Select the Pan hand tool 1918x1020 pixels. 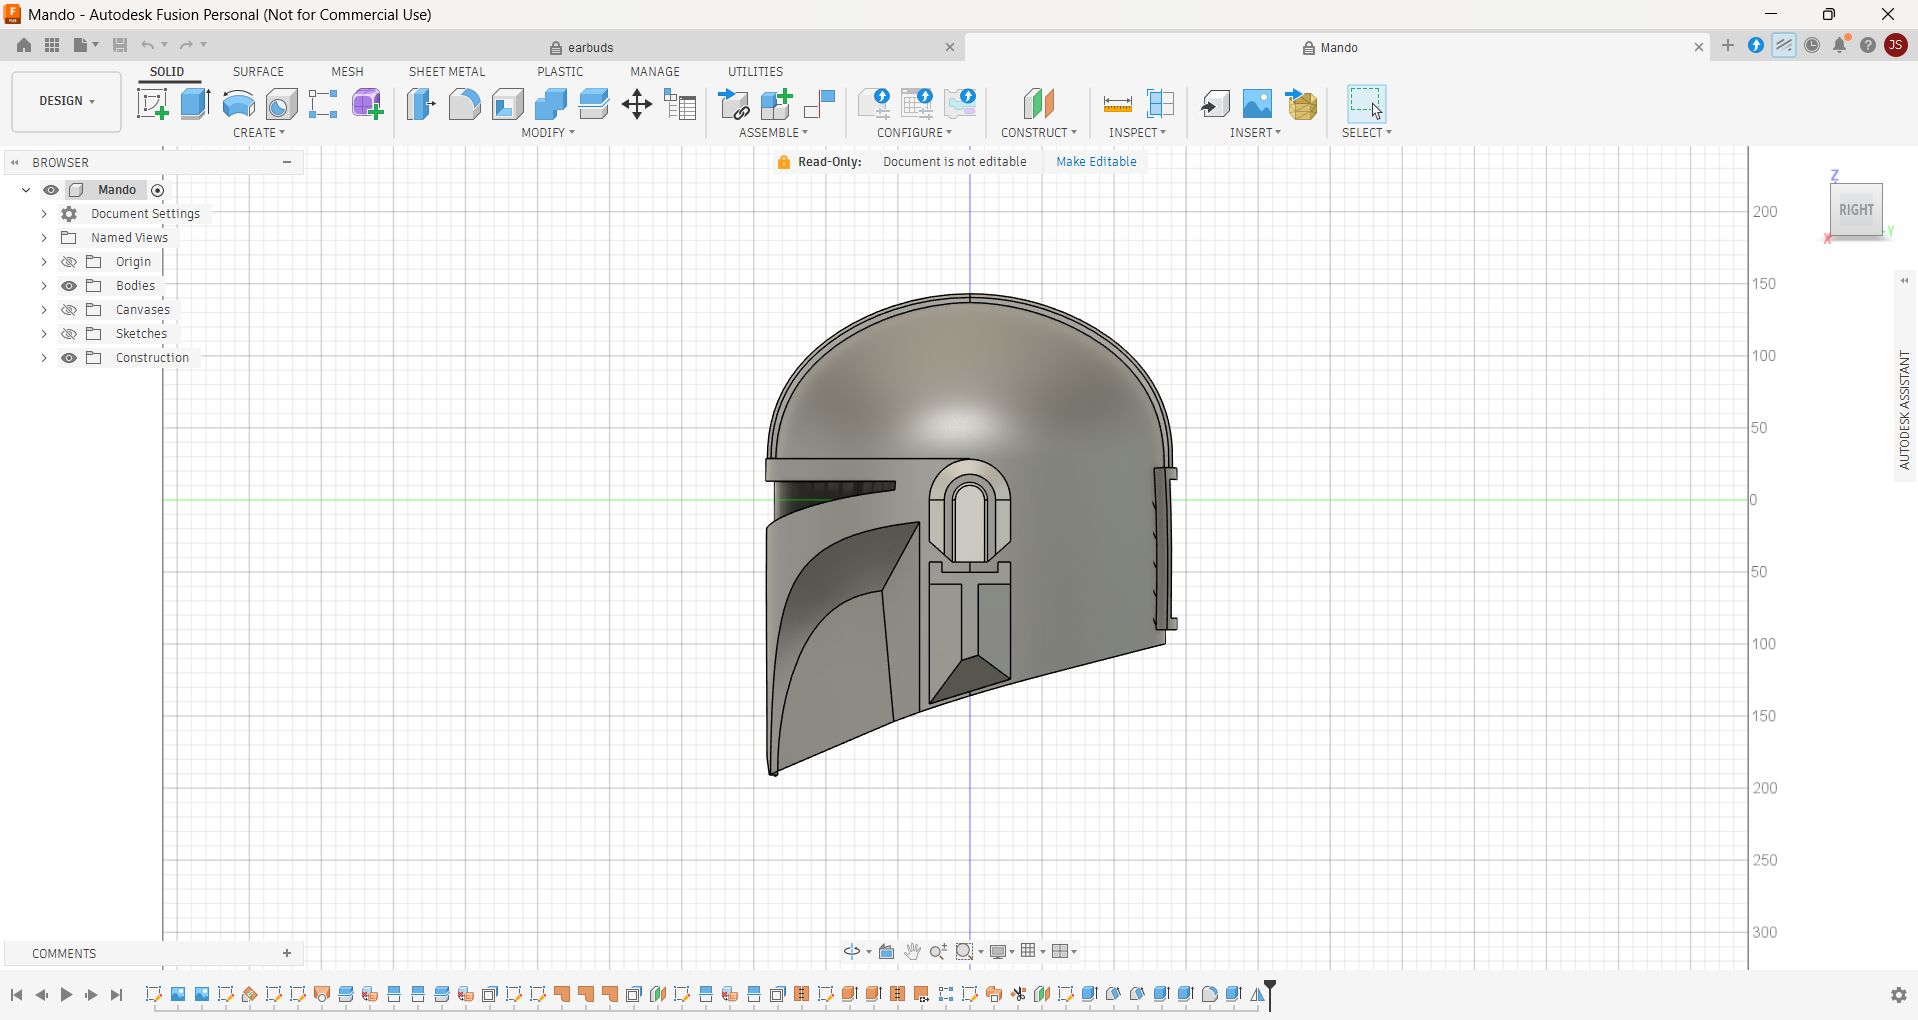coord(912,951)
